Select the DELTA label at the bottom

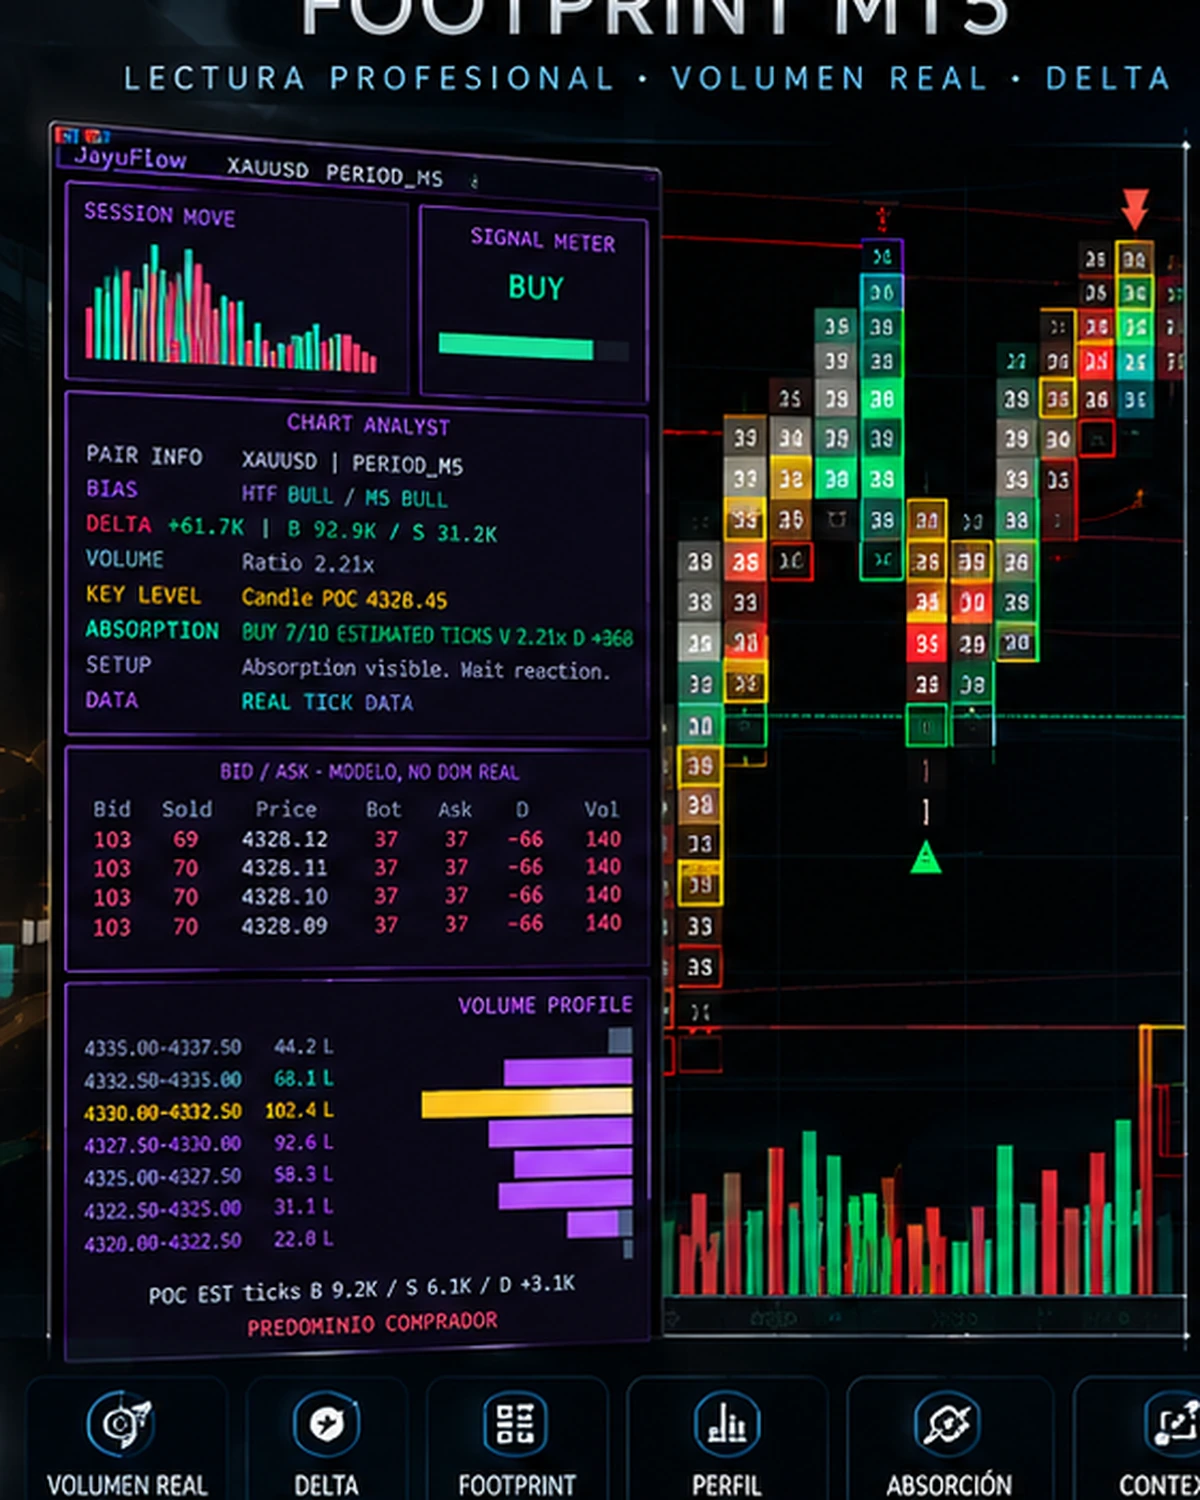(326, 1485)
